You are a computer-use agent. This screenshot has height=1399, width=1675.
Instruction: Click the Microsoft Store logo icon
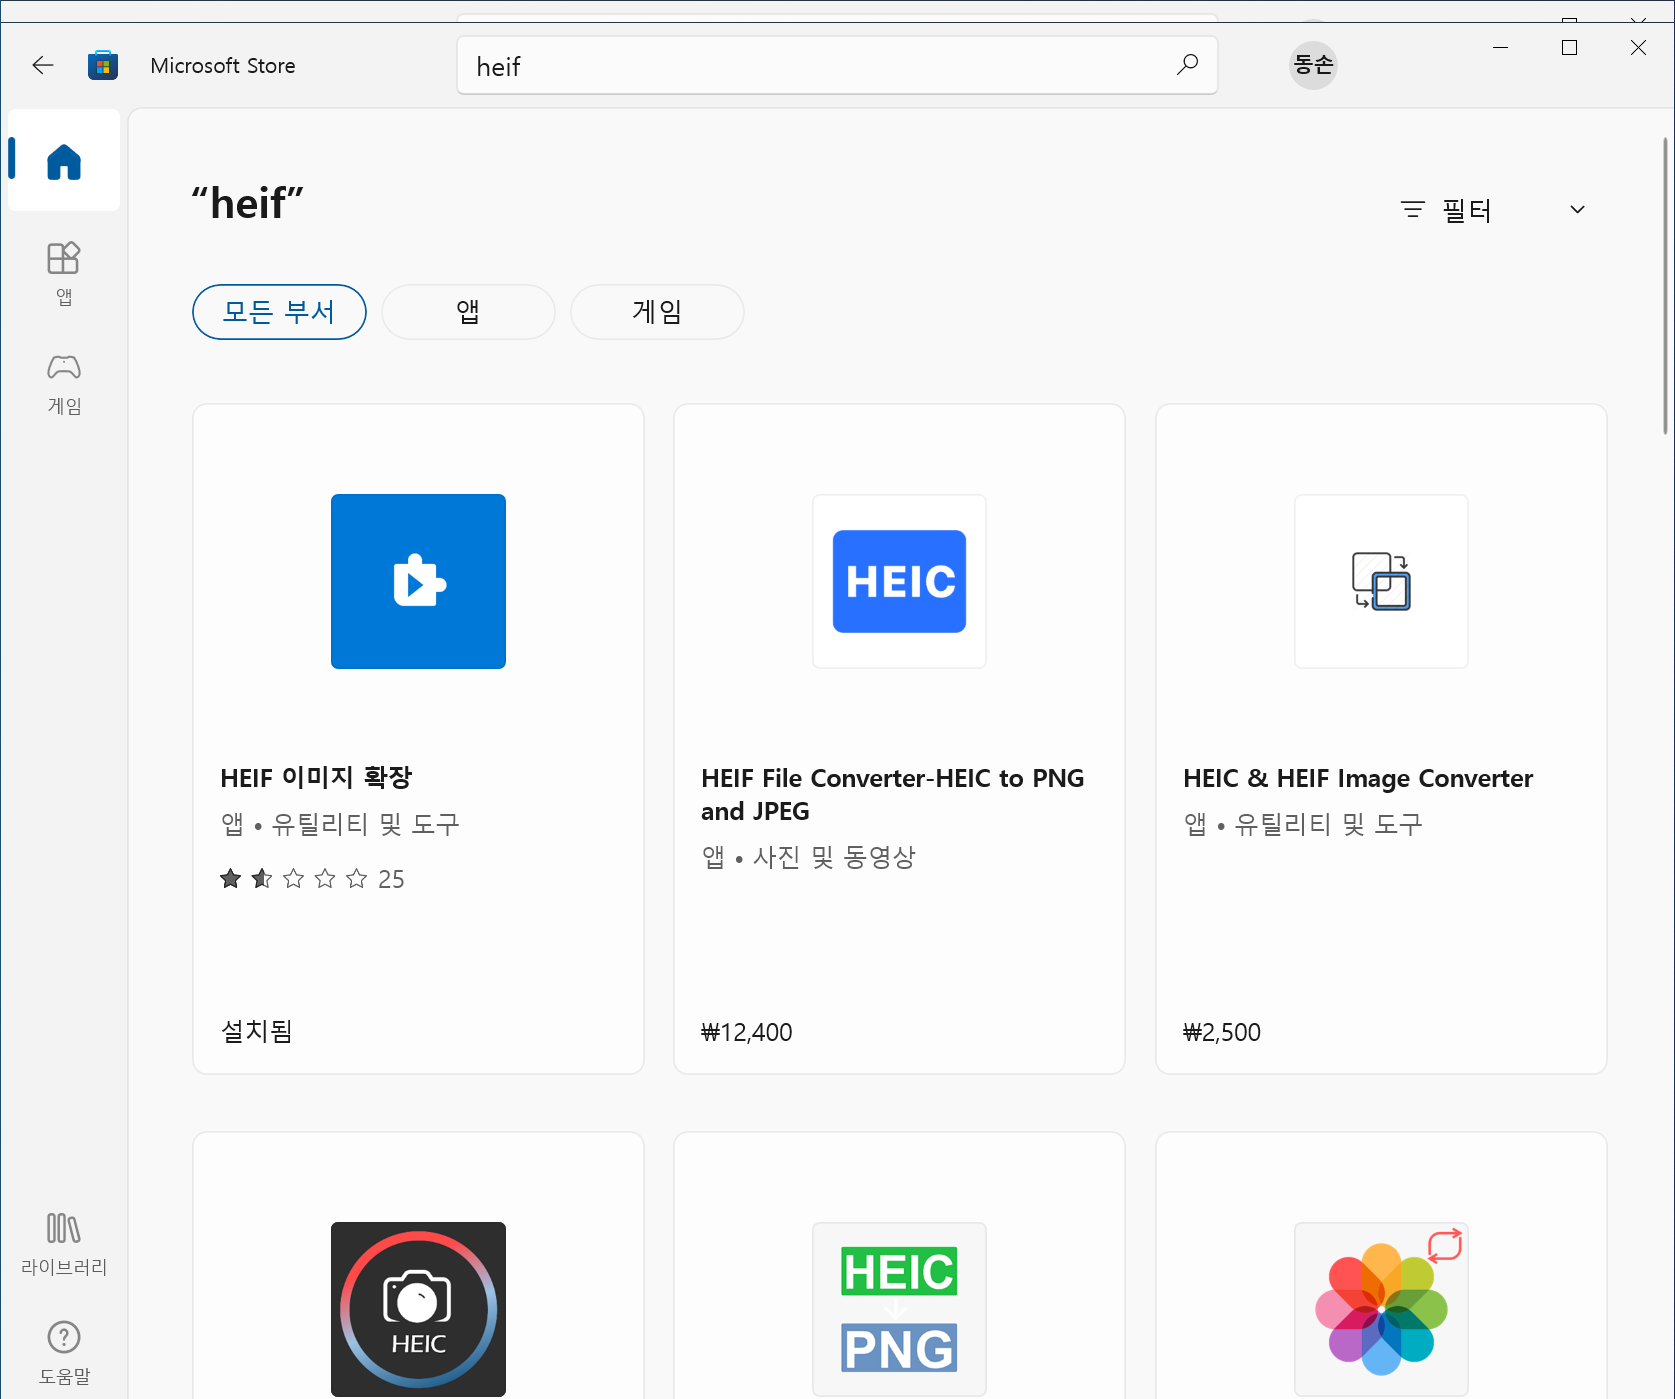103,66
